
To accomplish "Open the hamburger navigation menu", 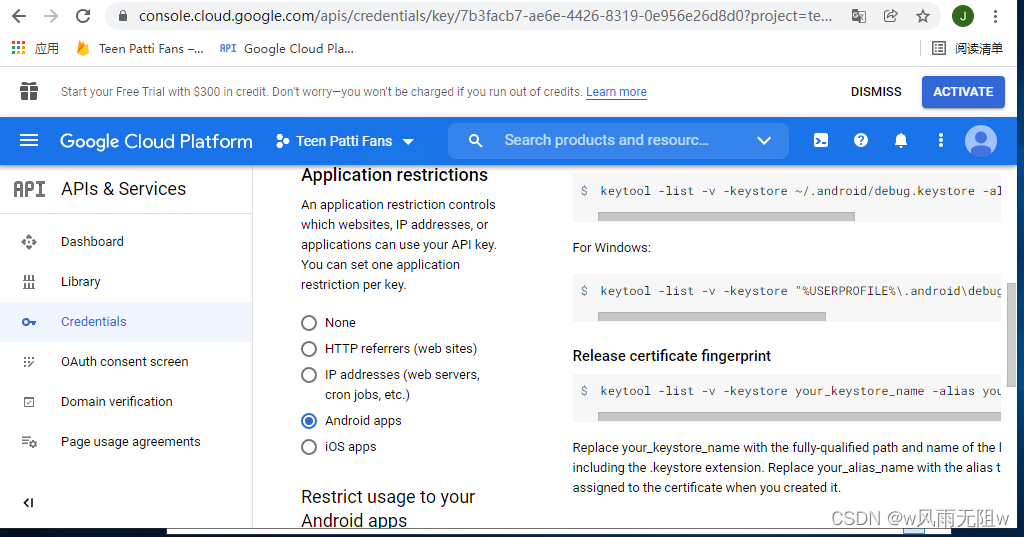I will [x=29, y=141].
